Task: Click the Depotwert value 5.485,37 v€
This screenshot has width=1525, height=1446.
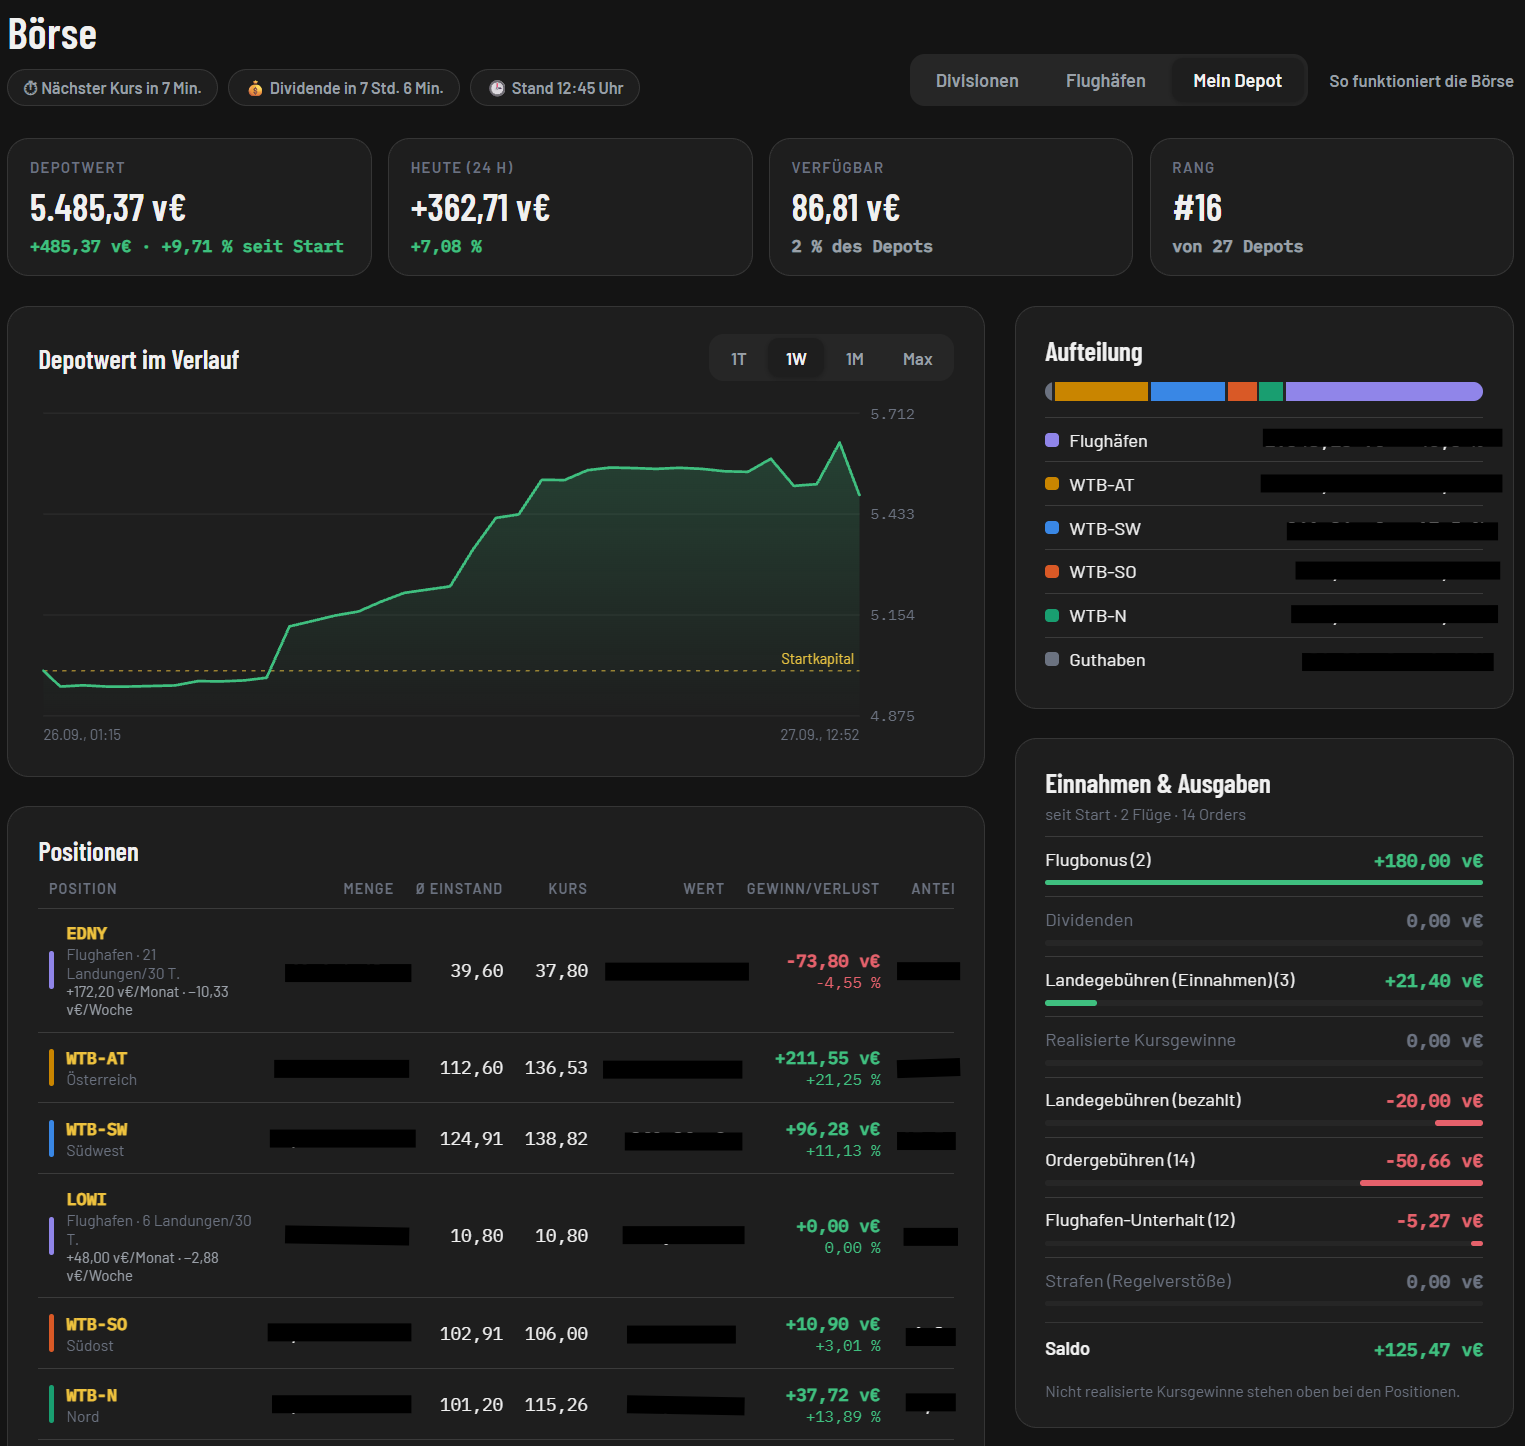Action: 108,208
